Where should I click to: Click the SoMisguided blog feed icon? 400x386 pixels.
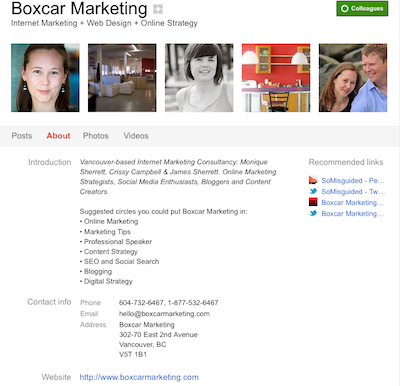[x=313, y=180]
